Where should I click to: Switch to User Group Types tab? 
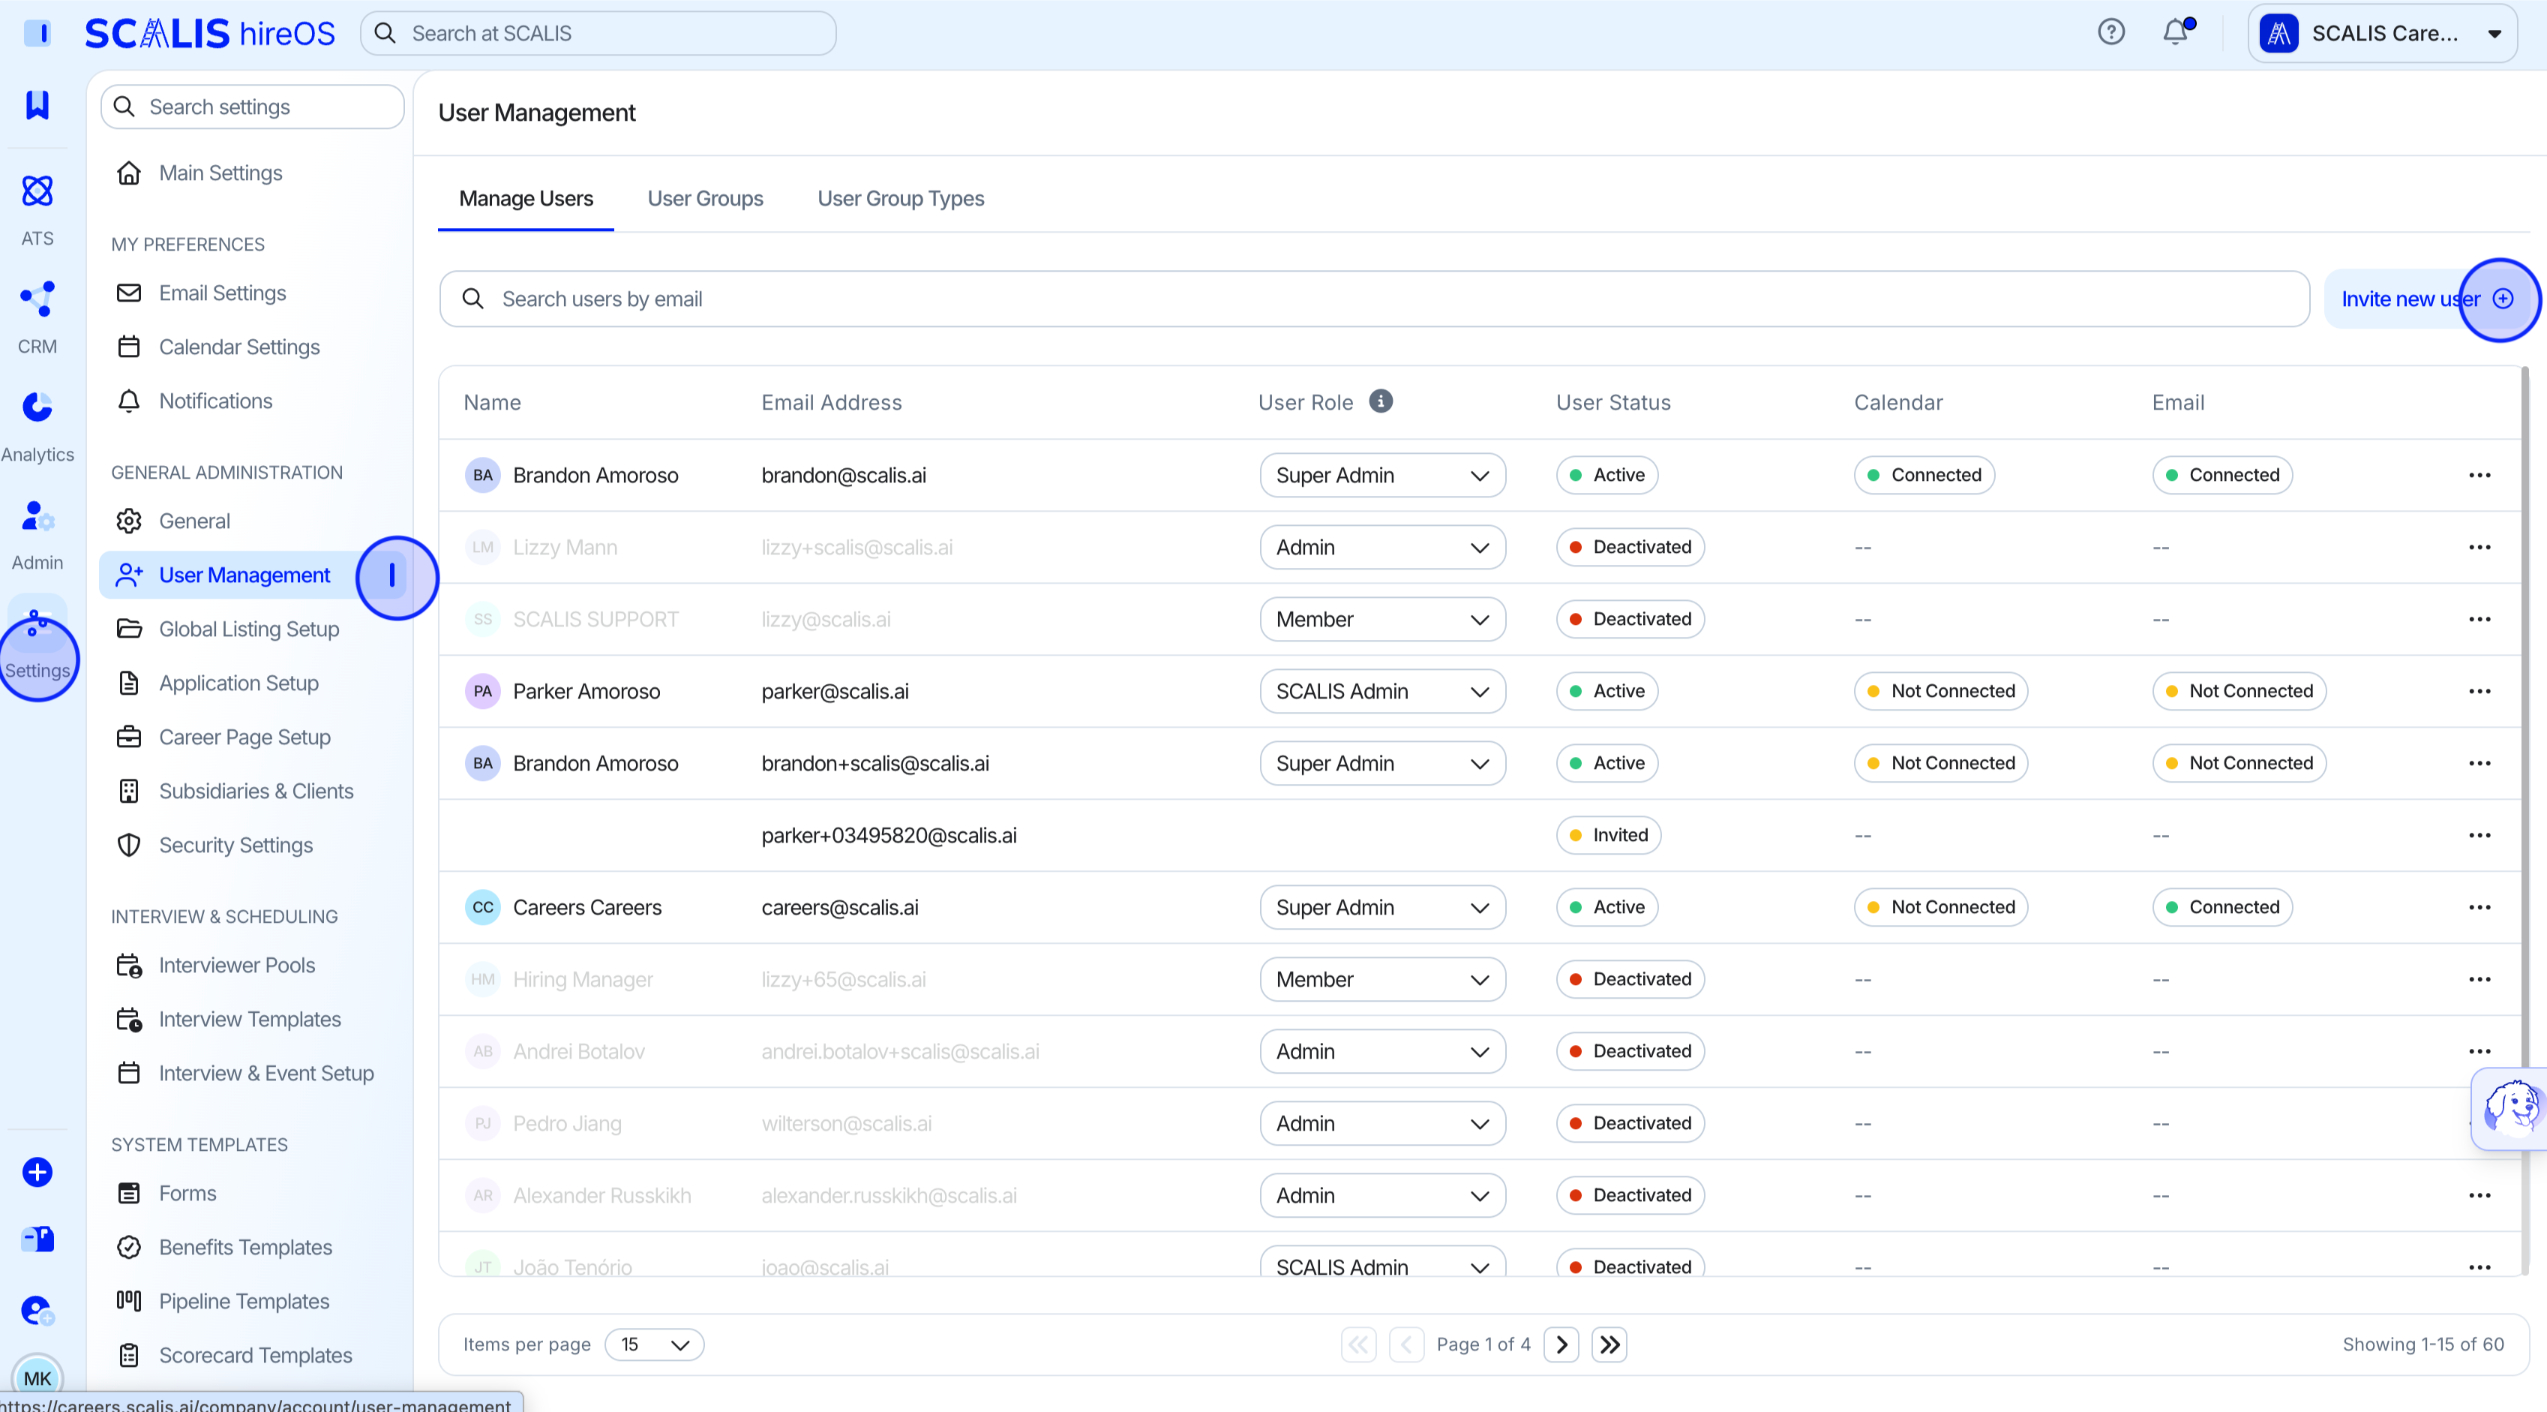coord(900,198)
